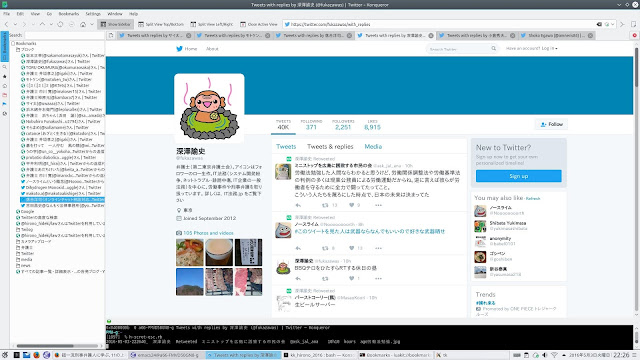Click the Follow button
The width and height of the screenshot is (640, 360).
pos(551,124)
